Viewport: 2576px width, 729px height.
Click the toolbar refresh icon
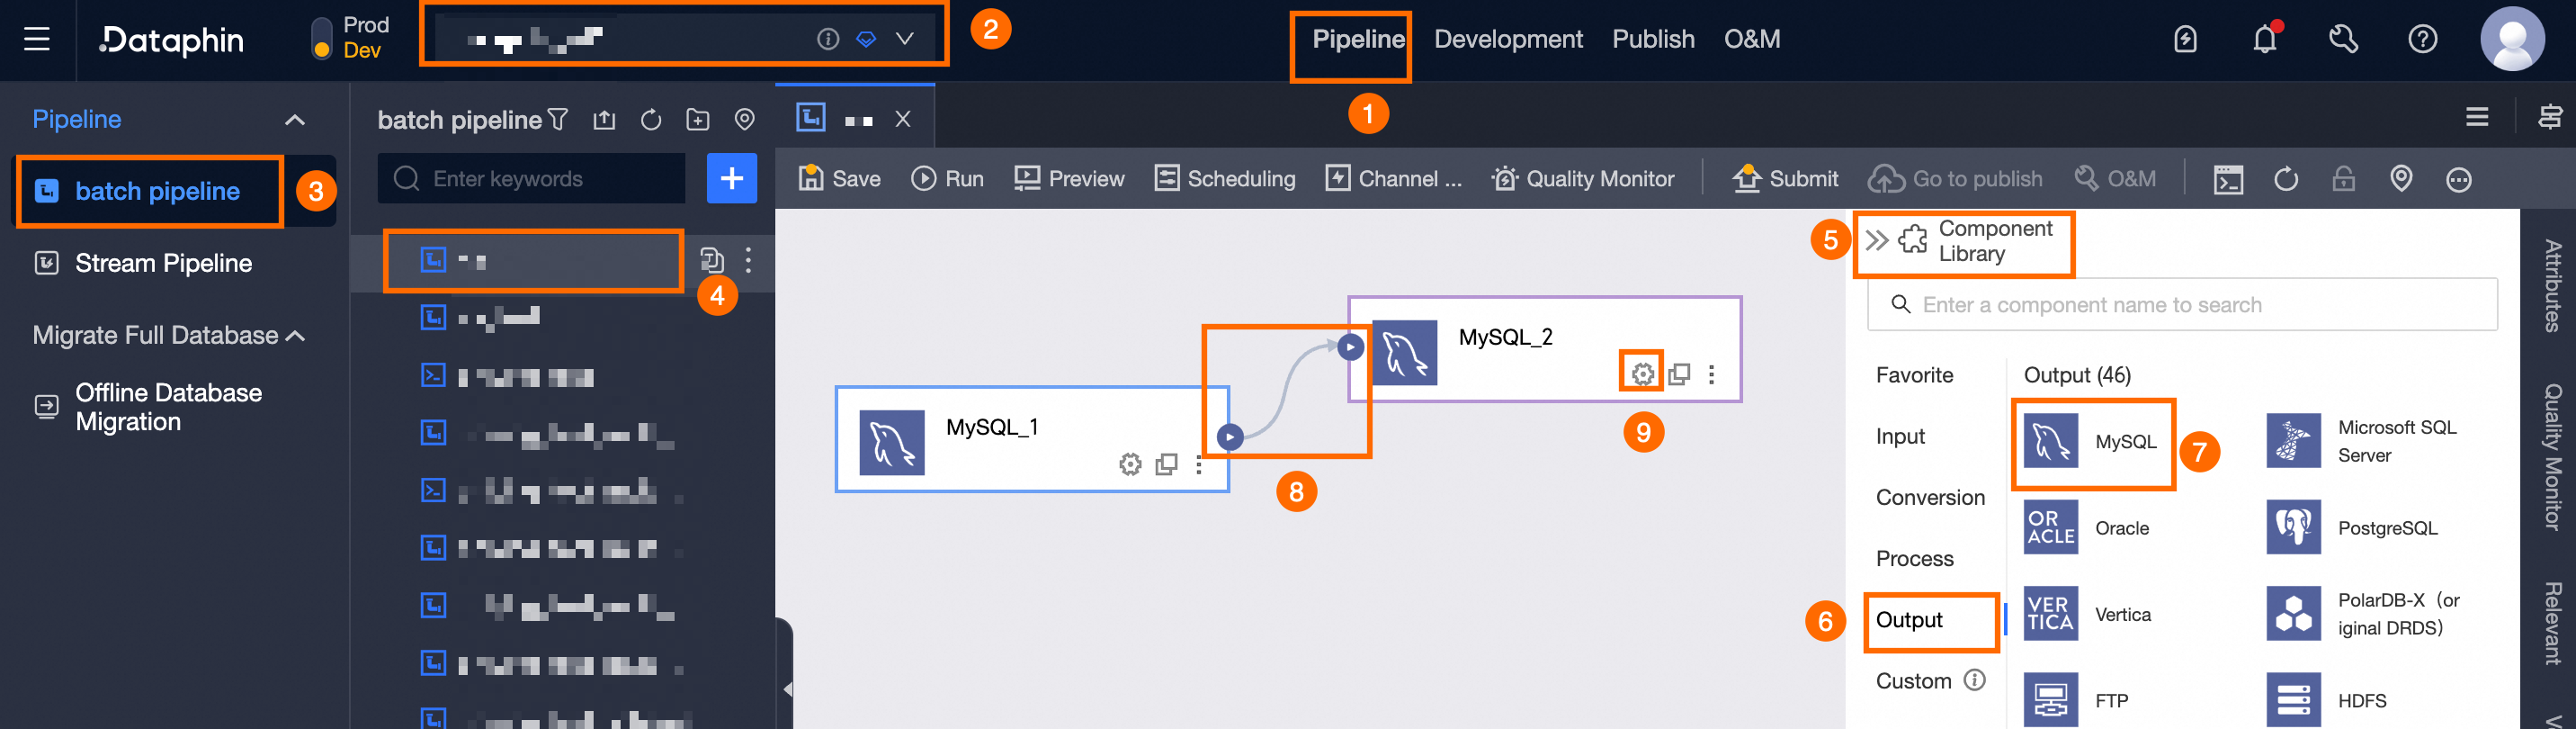2286,179
